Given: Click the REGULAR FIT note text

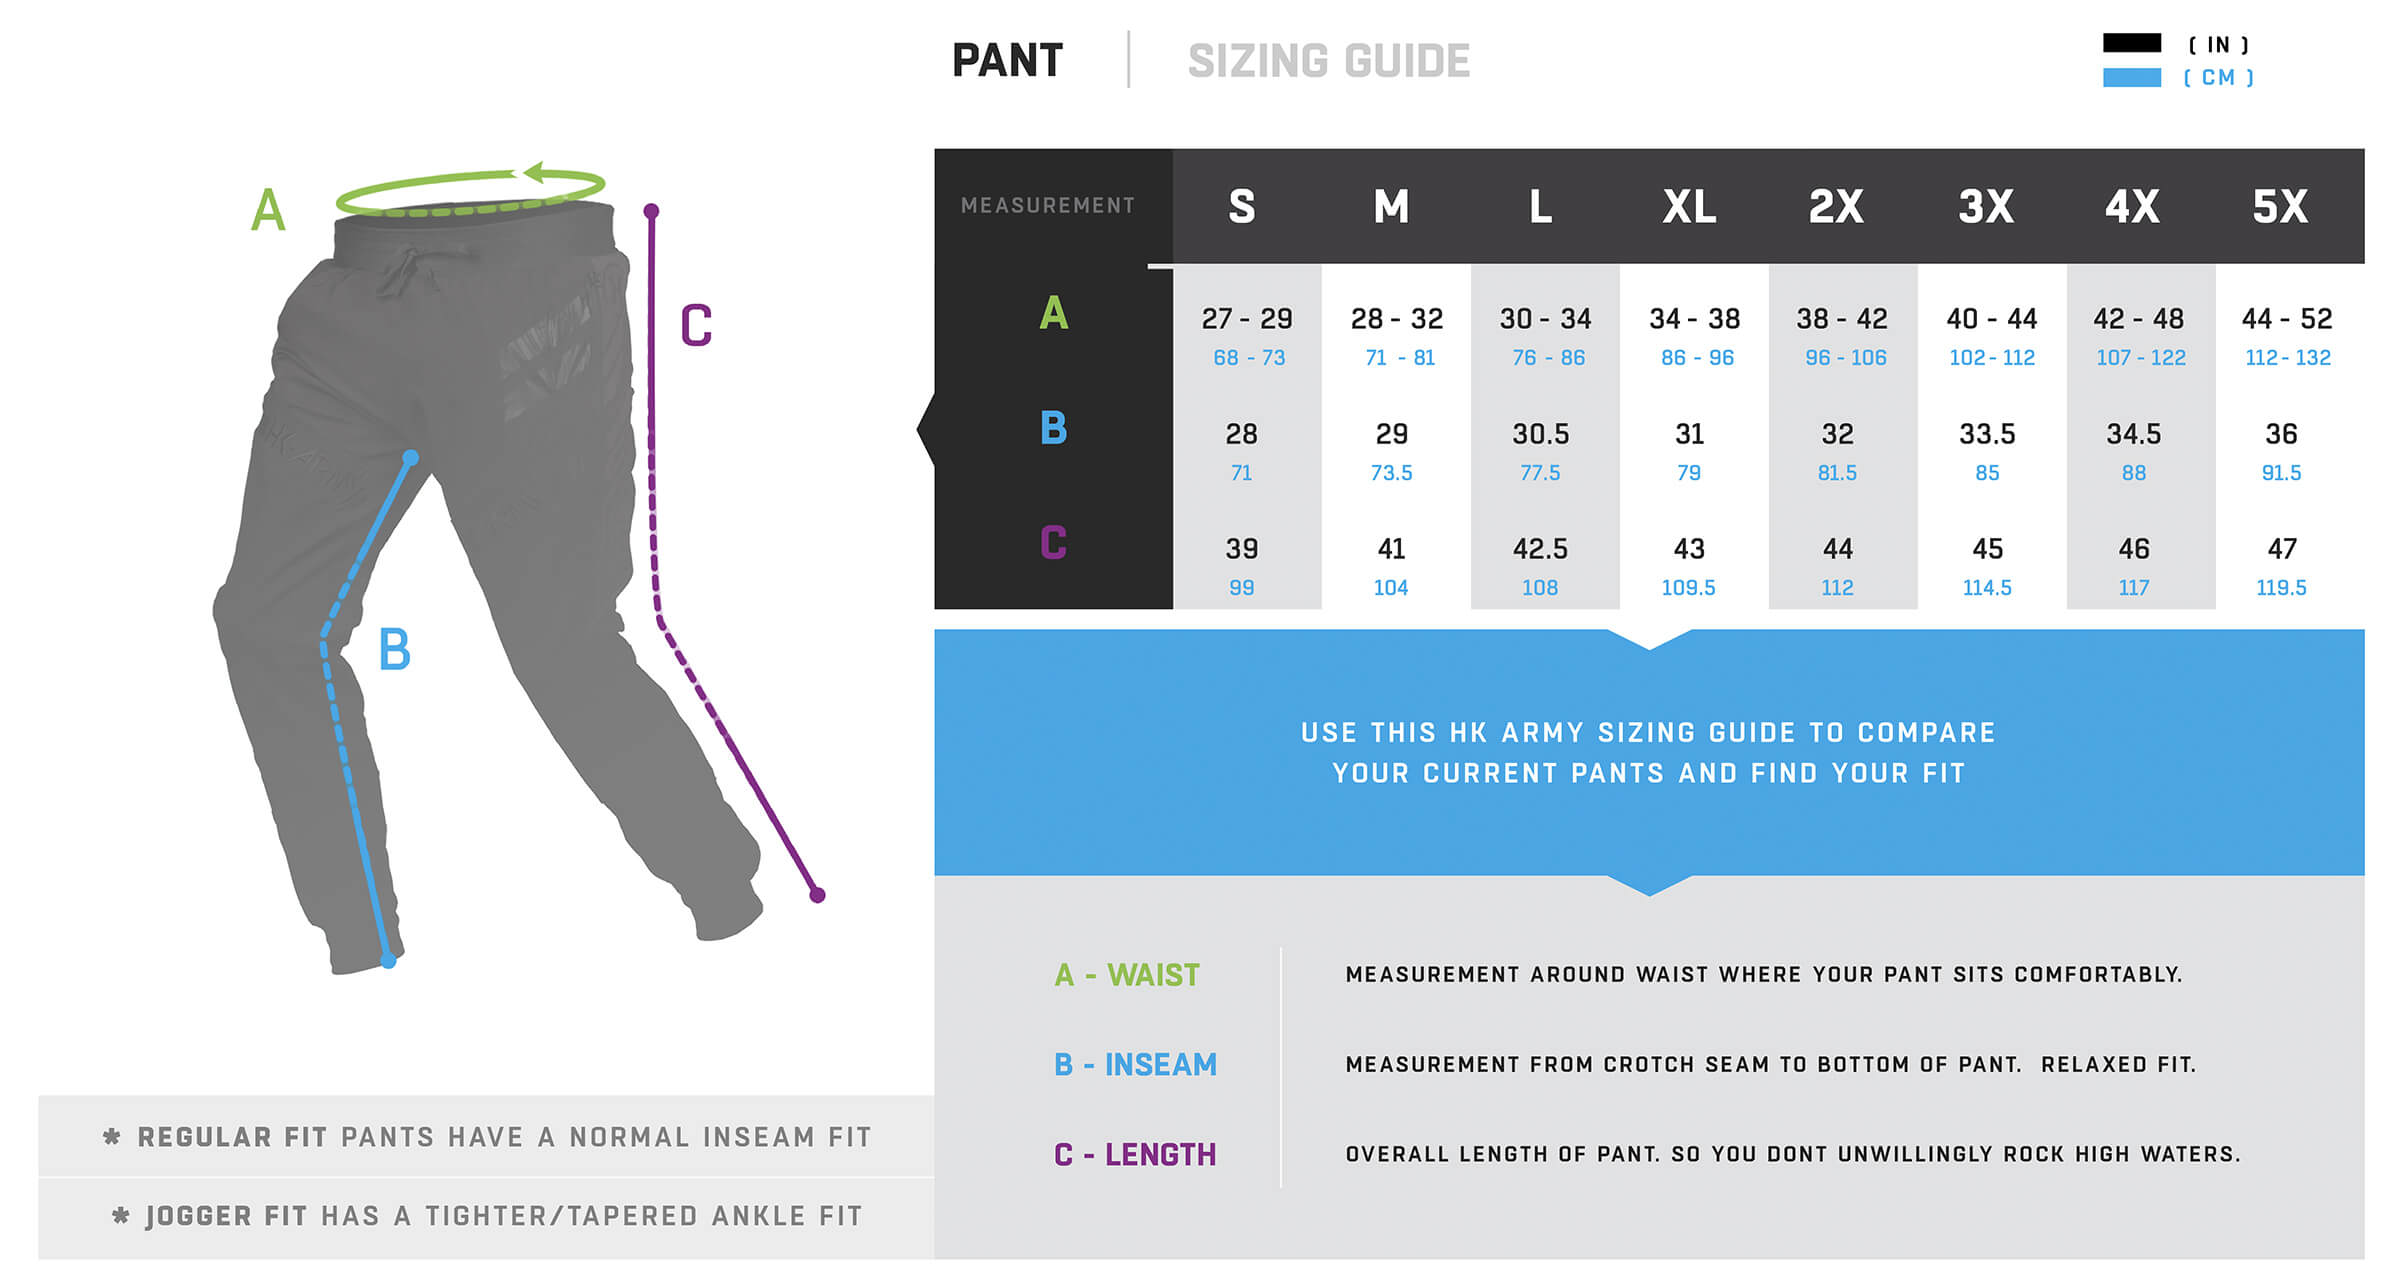Looking at the screenshot, I should coord(487,1138).
